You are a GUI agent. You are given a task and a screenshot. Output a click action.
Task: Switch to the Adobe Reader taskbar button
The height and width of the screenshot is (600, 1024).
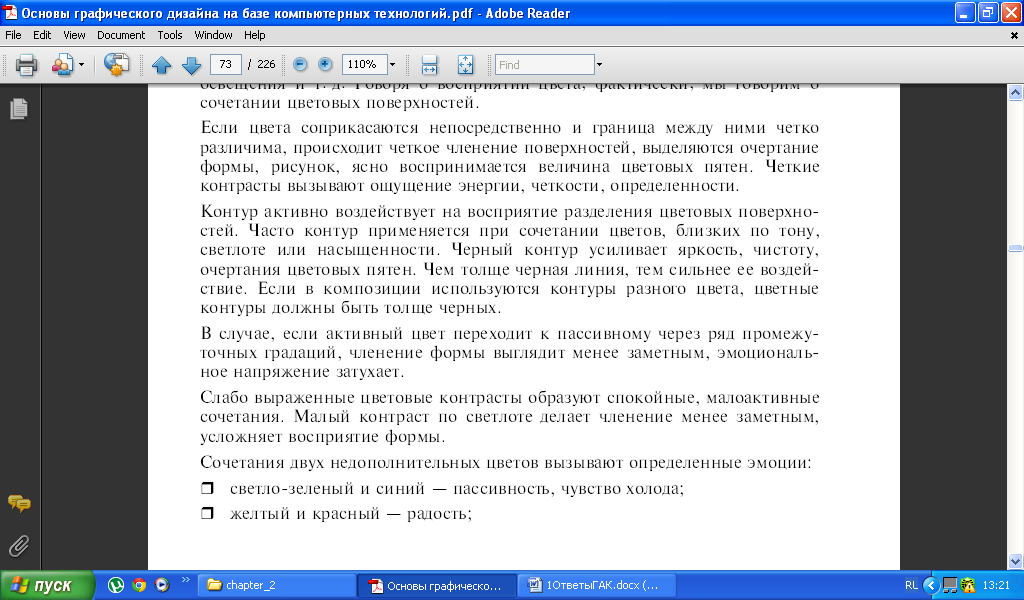coord(438,586)
